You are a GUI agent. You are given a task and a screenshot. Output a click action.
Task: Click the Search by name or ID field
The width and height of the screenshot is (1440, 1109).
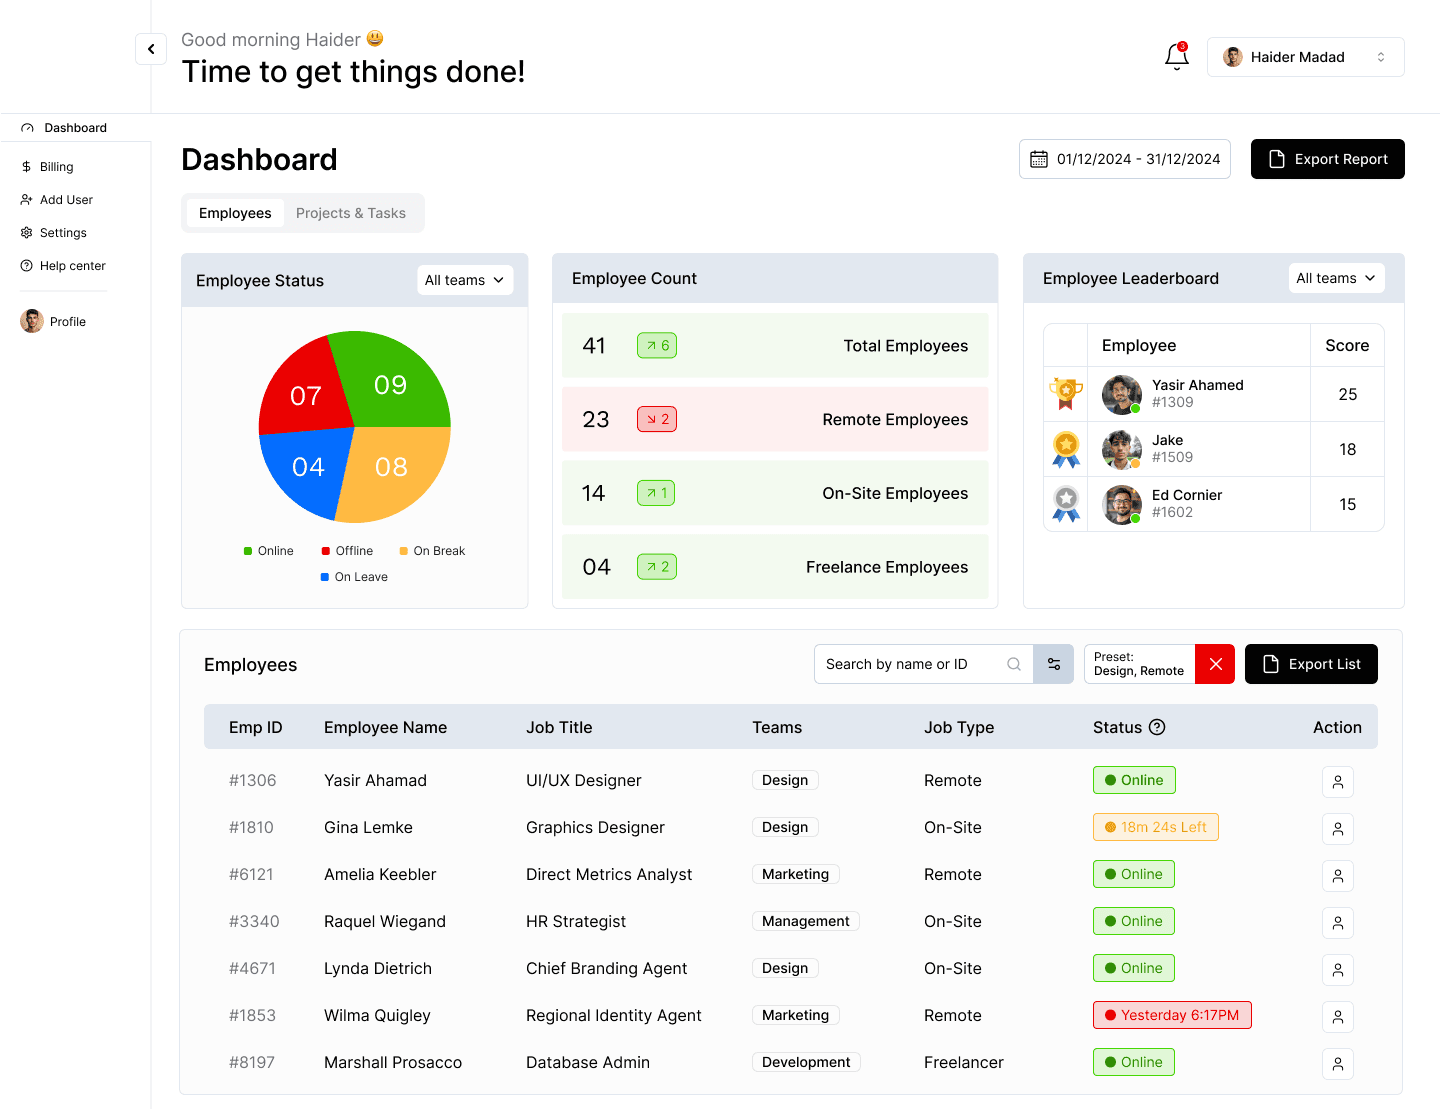(910, 664)
